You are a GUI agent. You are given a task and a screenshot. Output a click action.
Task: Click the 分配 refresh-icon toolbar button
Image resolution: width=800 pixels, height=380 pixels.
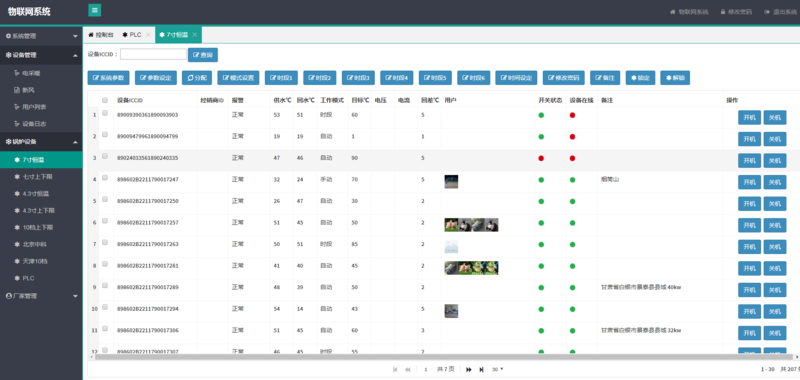(197, 78)
